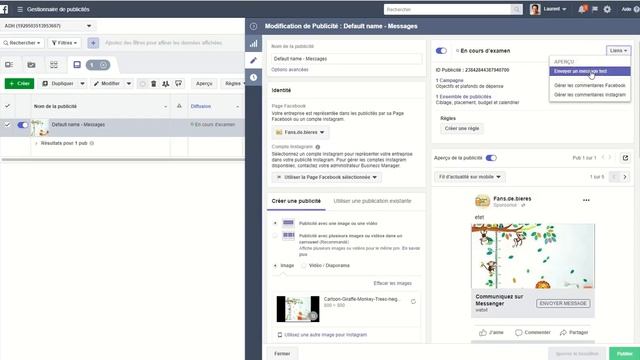640x360 pixels.
Task: Click the ENVOYER MESSAGE button in preview
Action: pyautogui.click(x=563, y=303)
